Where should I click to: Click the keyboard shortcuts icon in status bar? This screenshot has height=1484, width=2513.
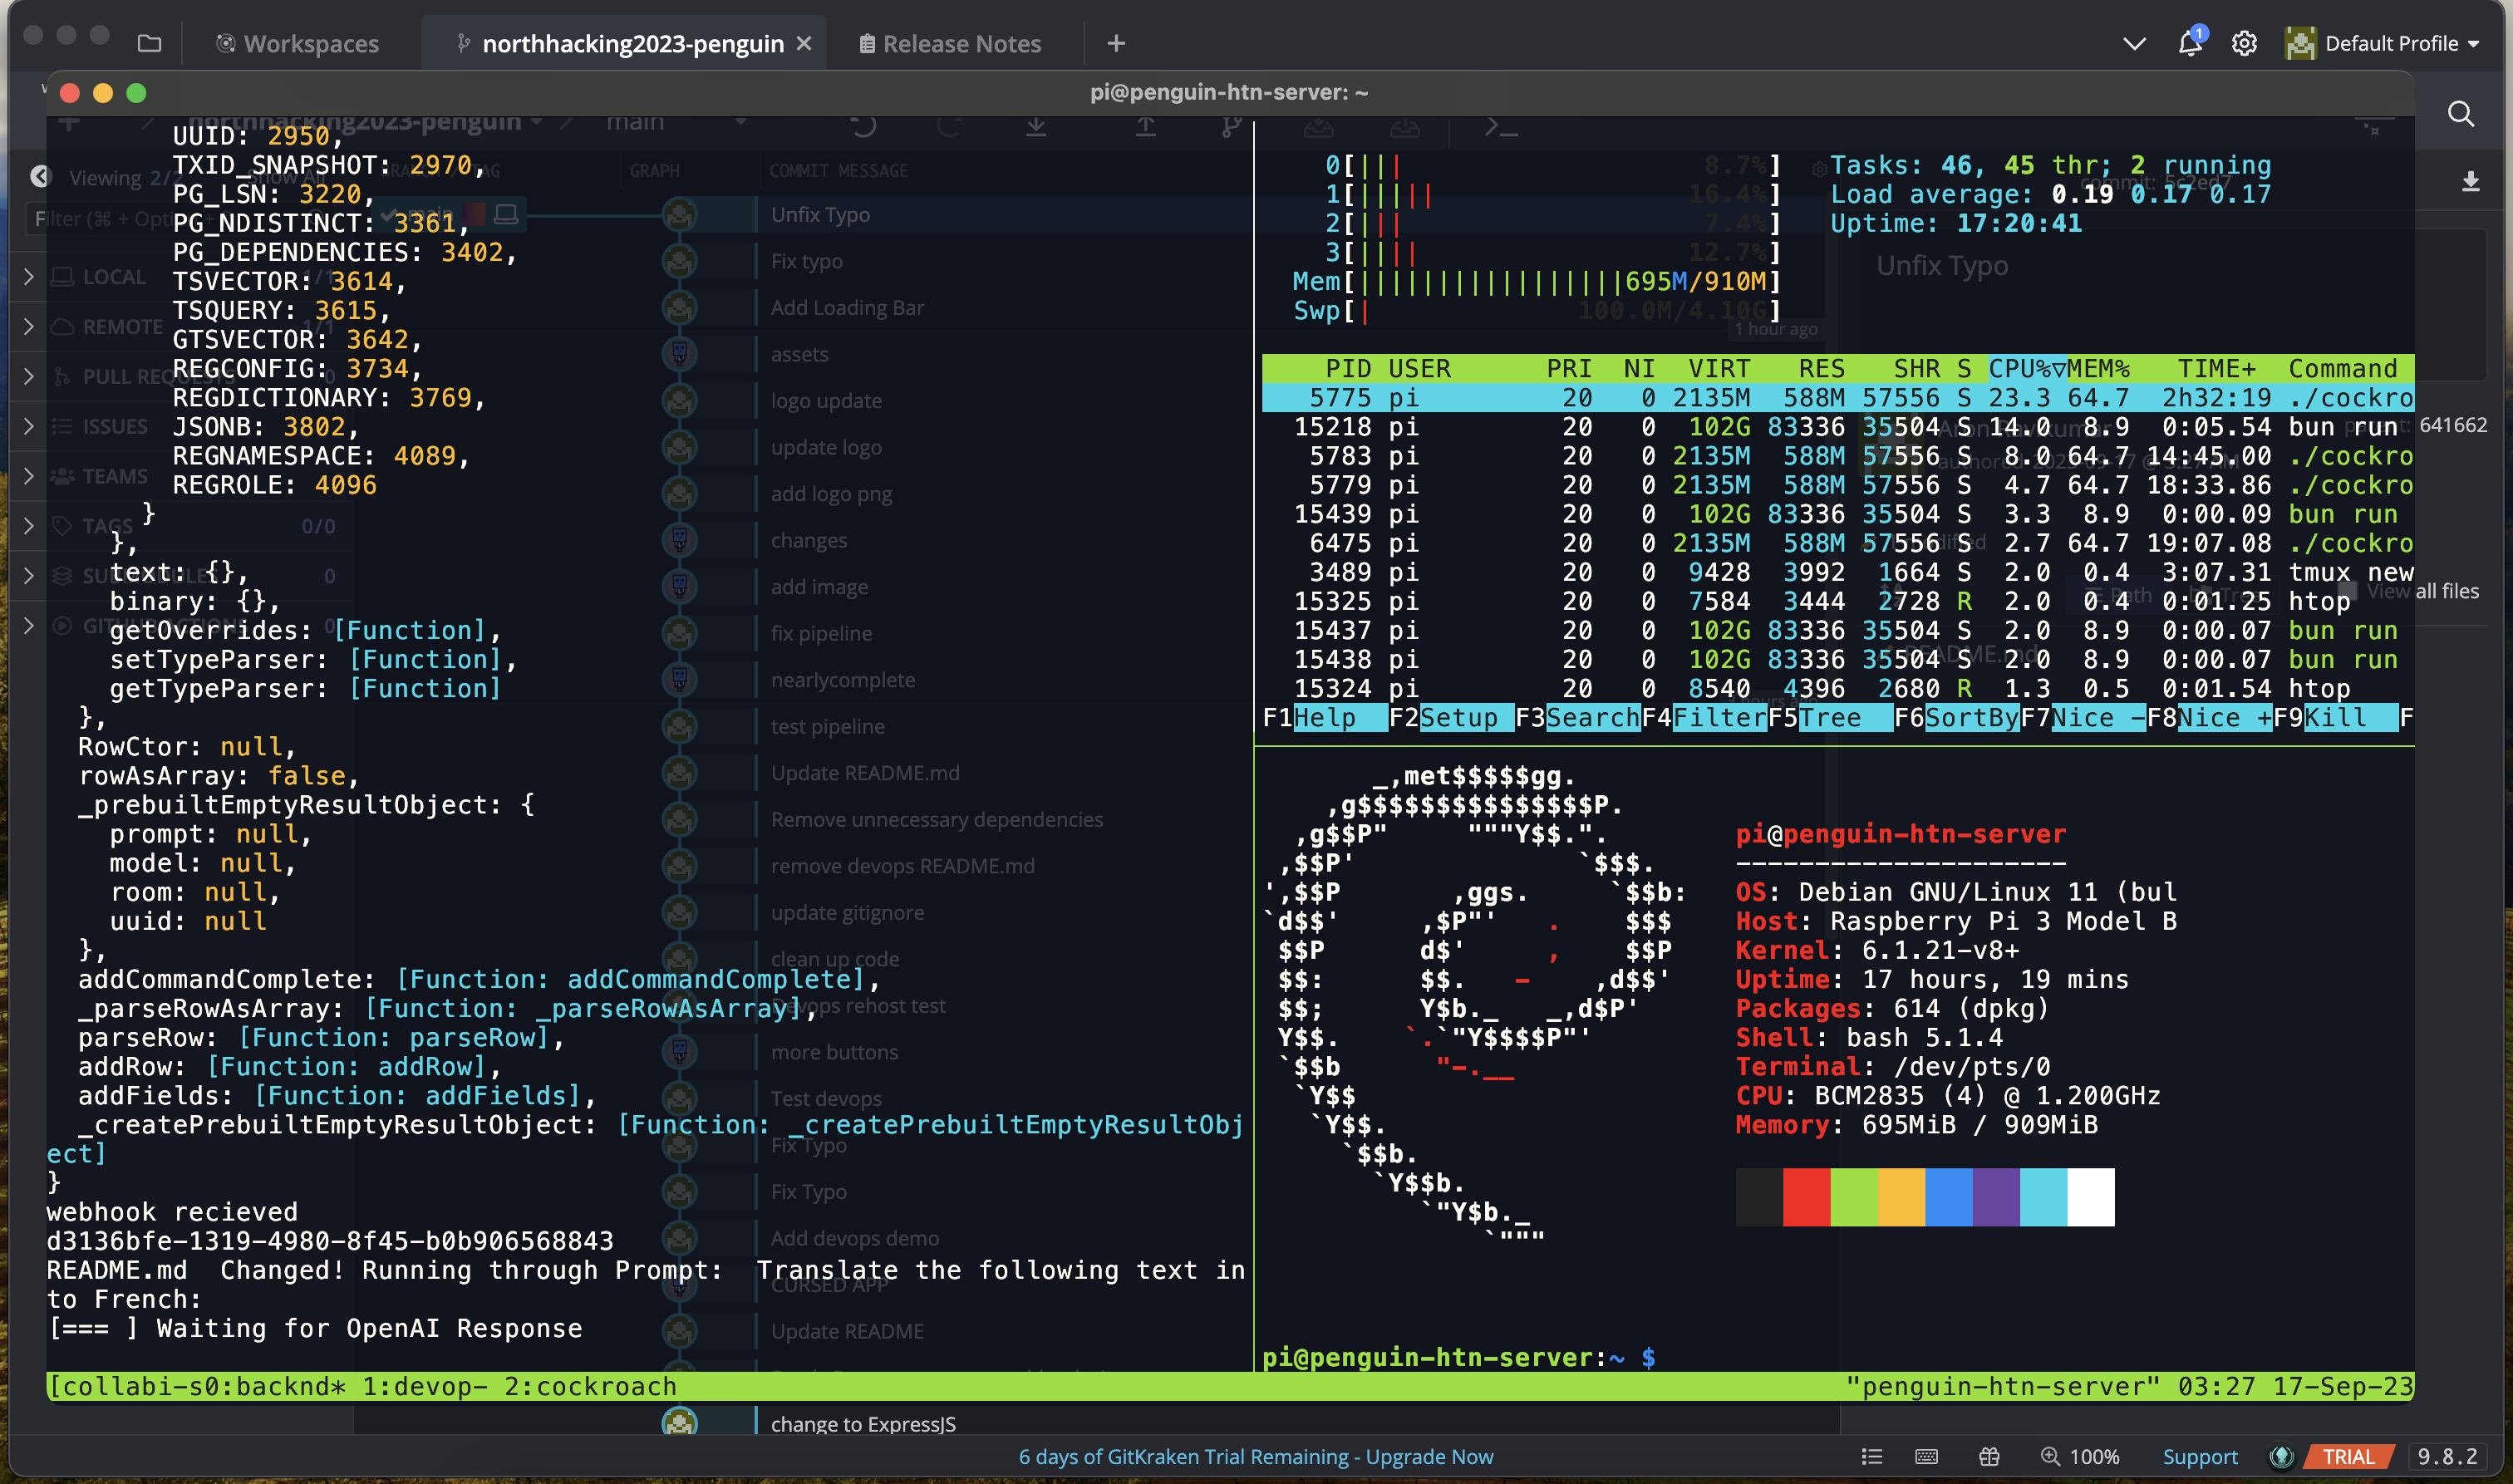[1926, 1456]
